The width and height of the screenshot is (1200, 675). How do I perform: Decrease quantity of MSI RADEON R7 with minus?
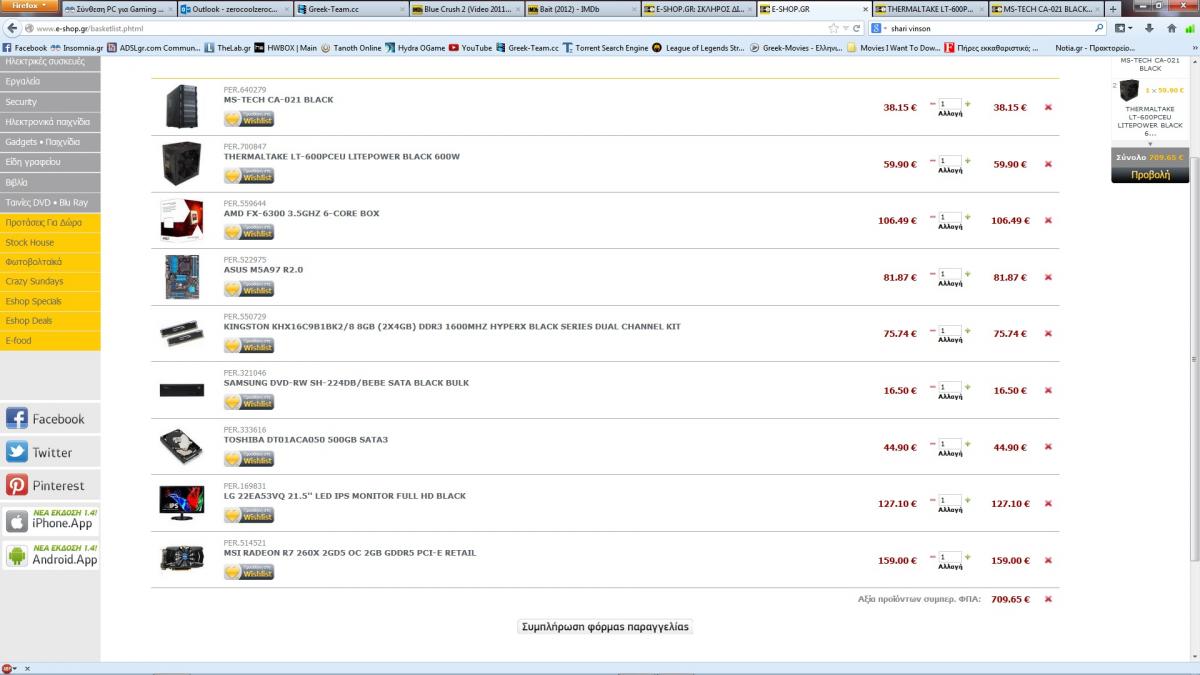[933, 557]
